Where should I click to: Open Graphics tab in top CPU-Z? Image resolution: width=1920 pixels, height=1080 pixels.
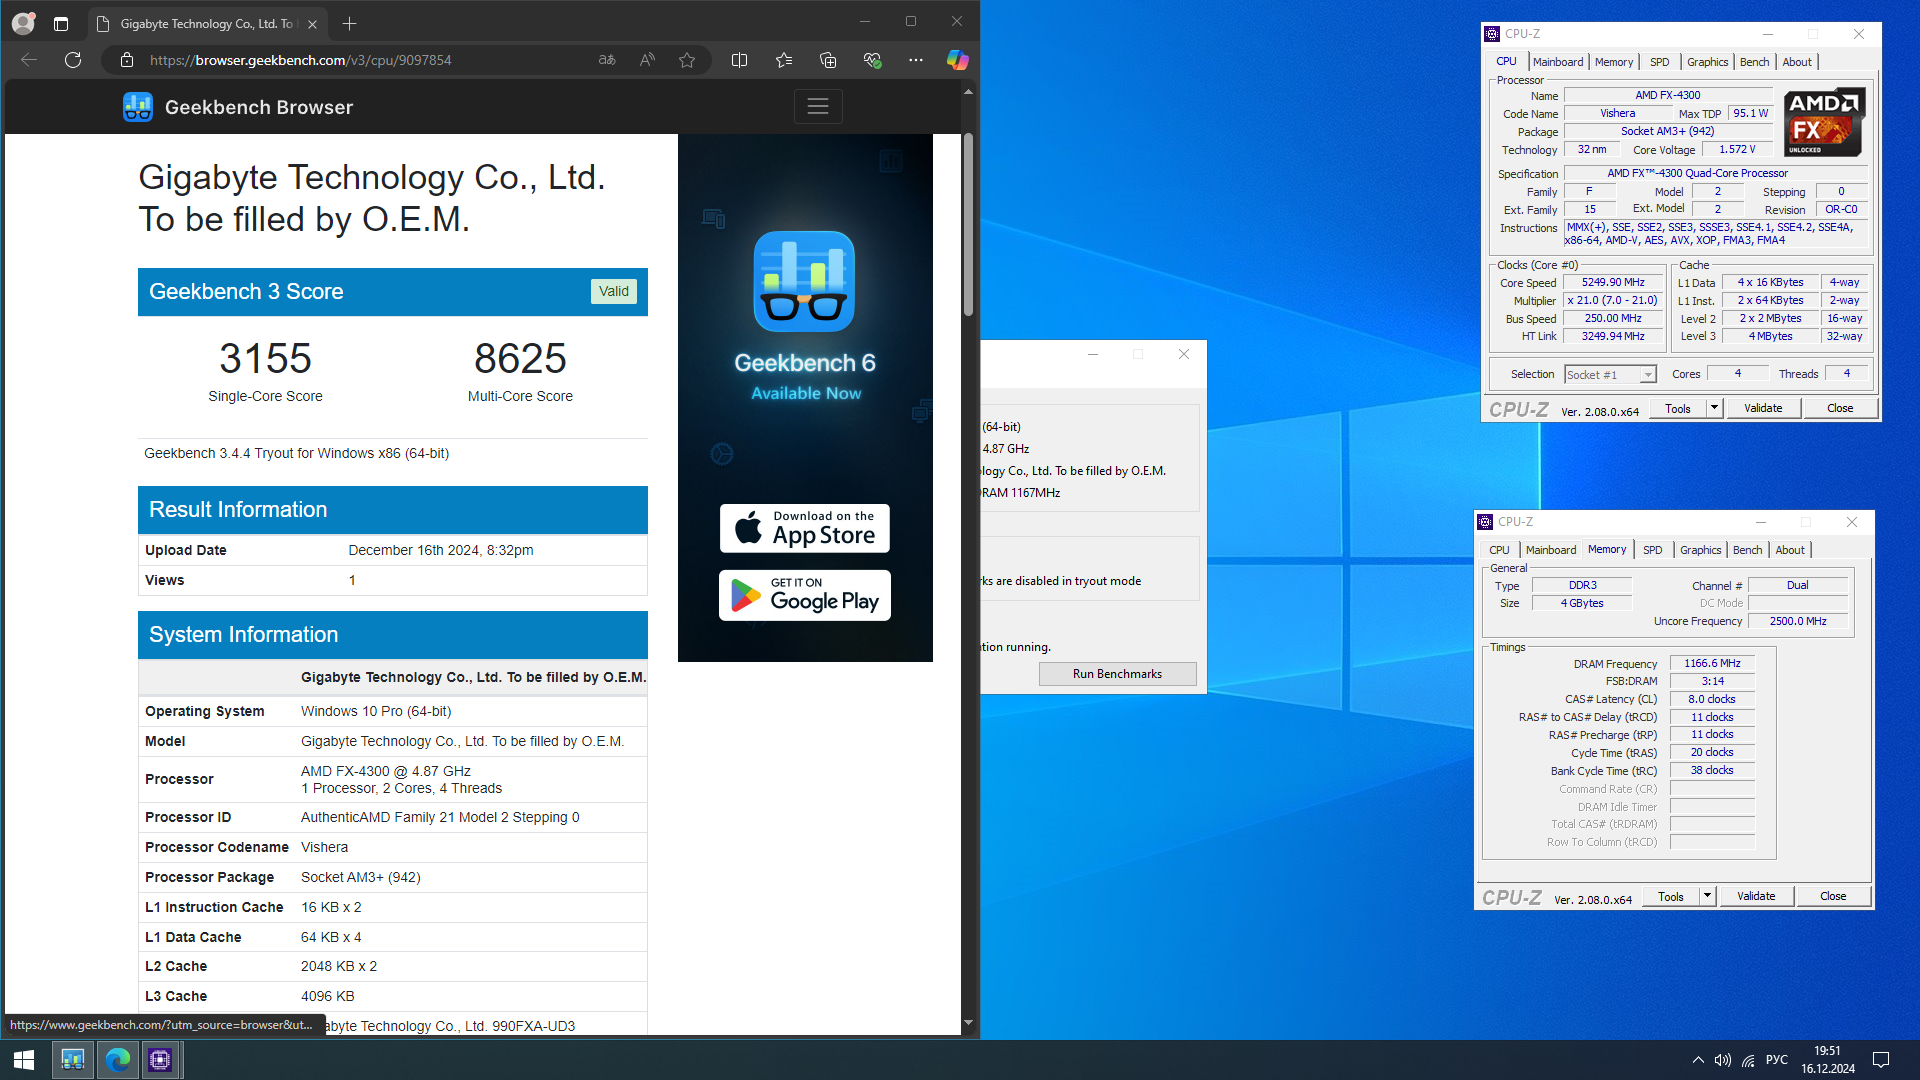click(x=1707, y=62)
